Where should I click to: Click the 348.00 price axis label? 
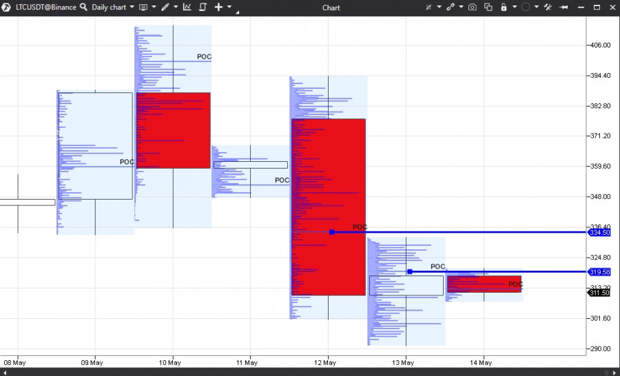click(600, 197)
